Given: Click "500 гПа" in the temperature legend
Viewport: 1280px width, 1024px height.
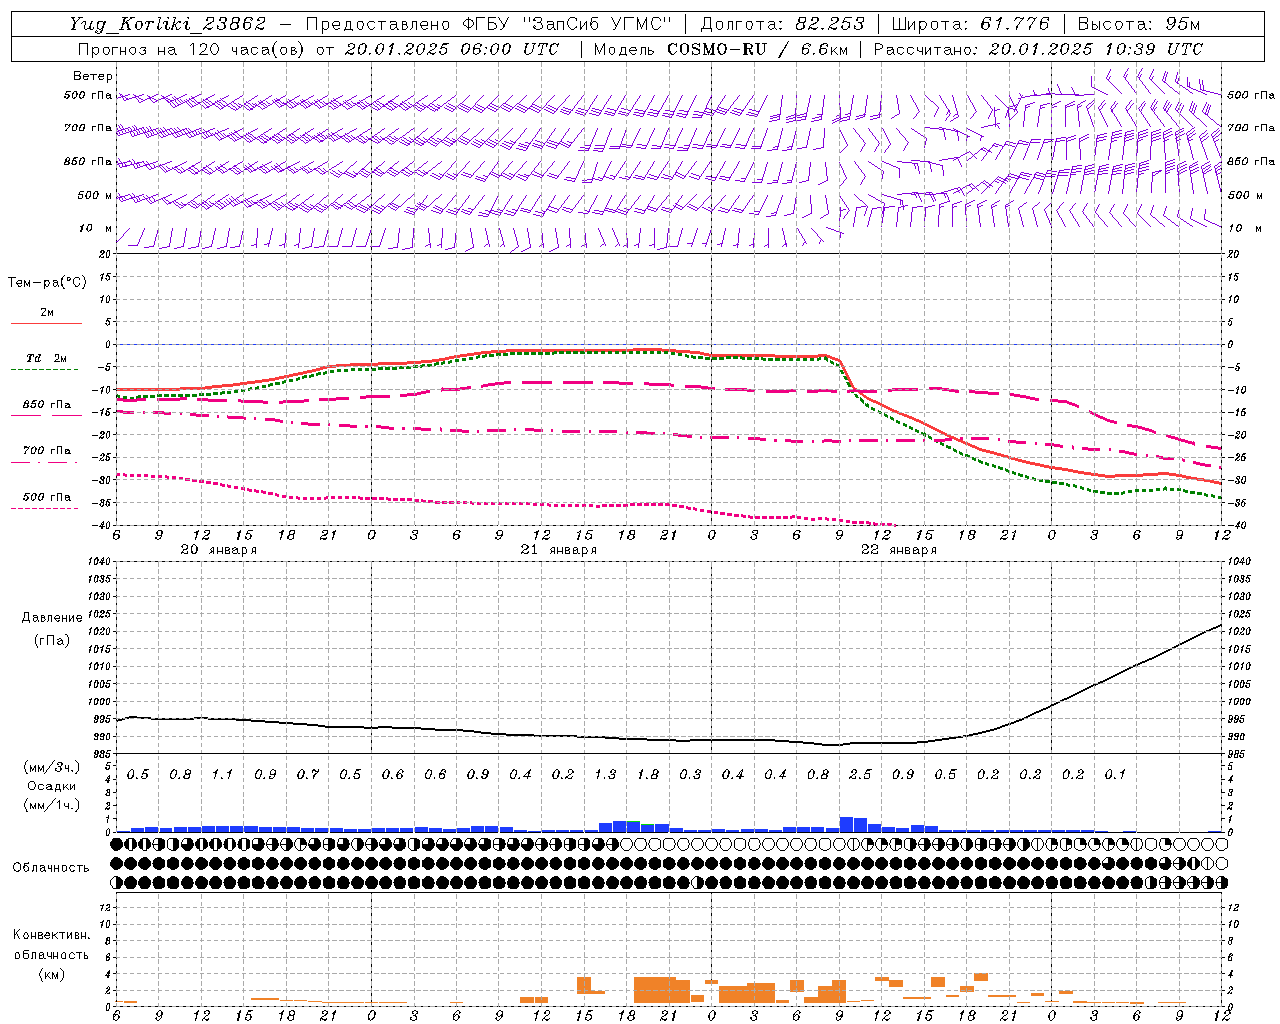Looking at the screenshot, I should tap(46, 497).
